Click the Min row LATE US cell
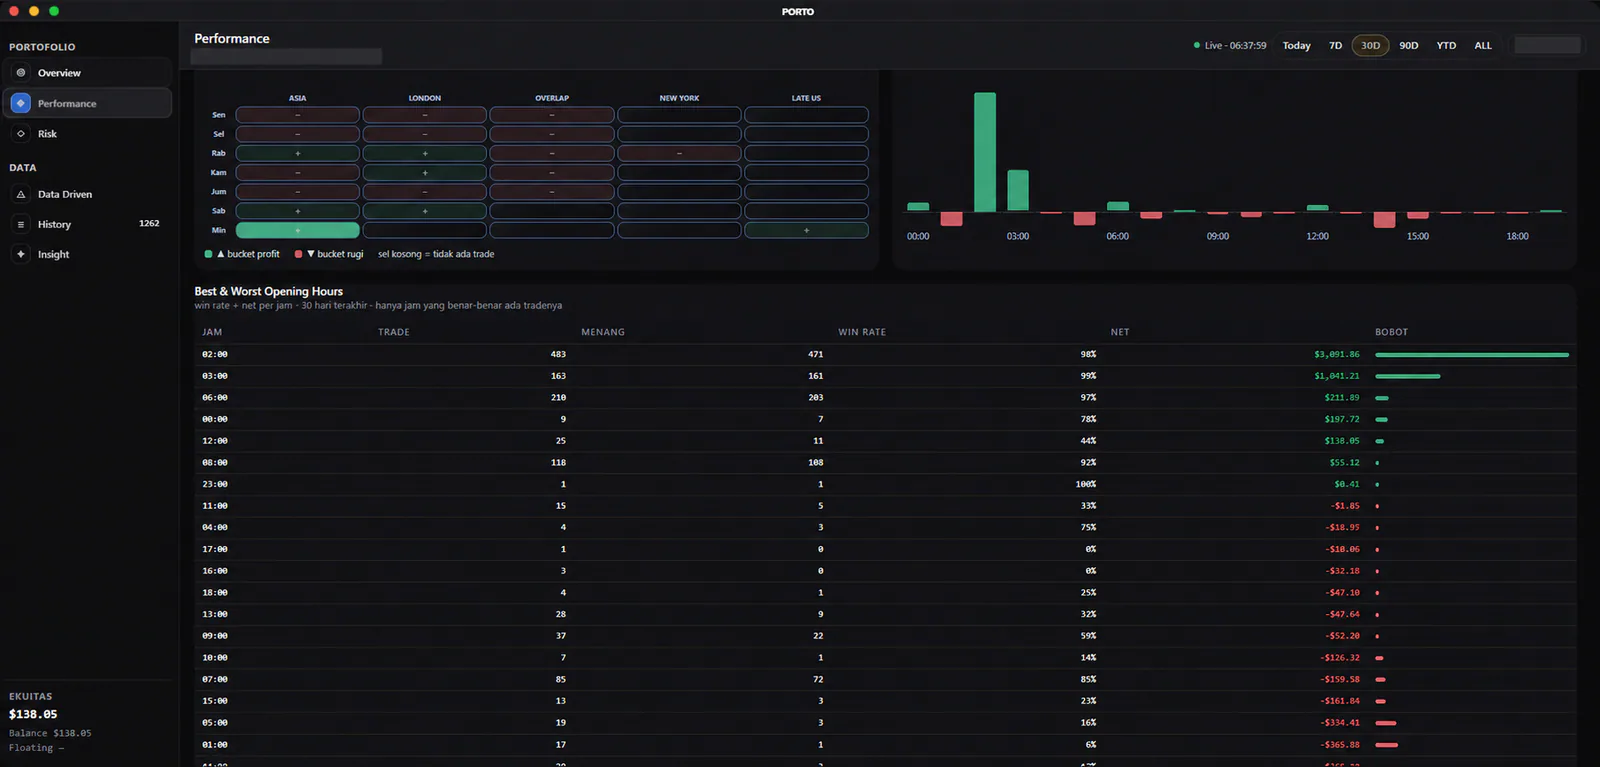Image resolution: width=1600 pixels, height=767 pixels. (x=806, y=230)
